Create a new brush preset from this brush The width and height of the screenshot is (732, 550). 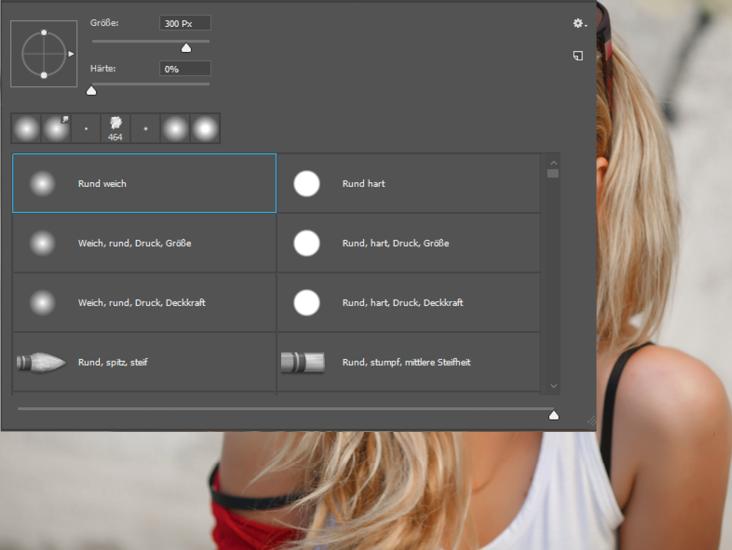pyautogui.click(x=578, y=56)
